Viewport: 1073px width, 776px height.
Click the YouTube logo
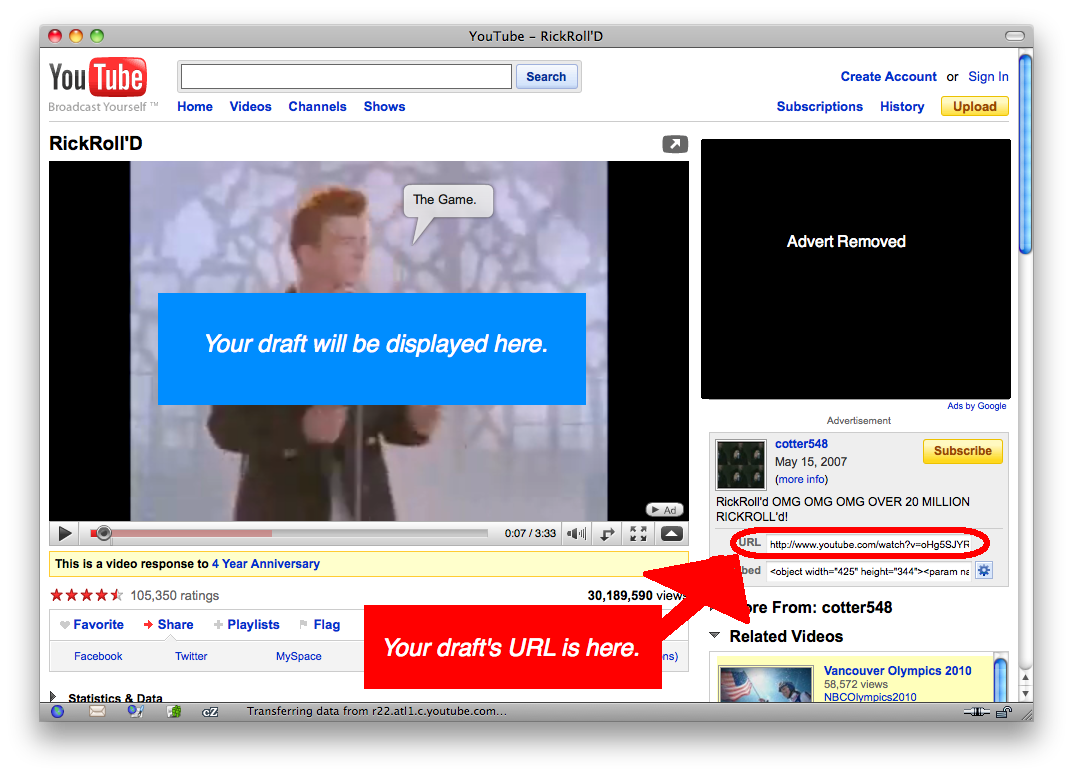point(97,77)
